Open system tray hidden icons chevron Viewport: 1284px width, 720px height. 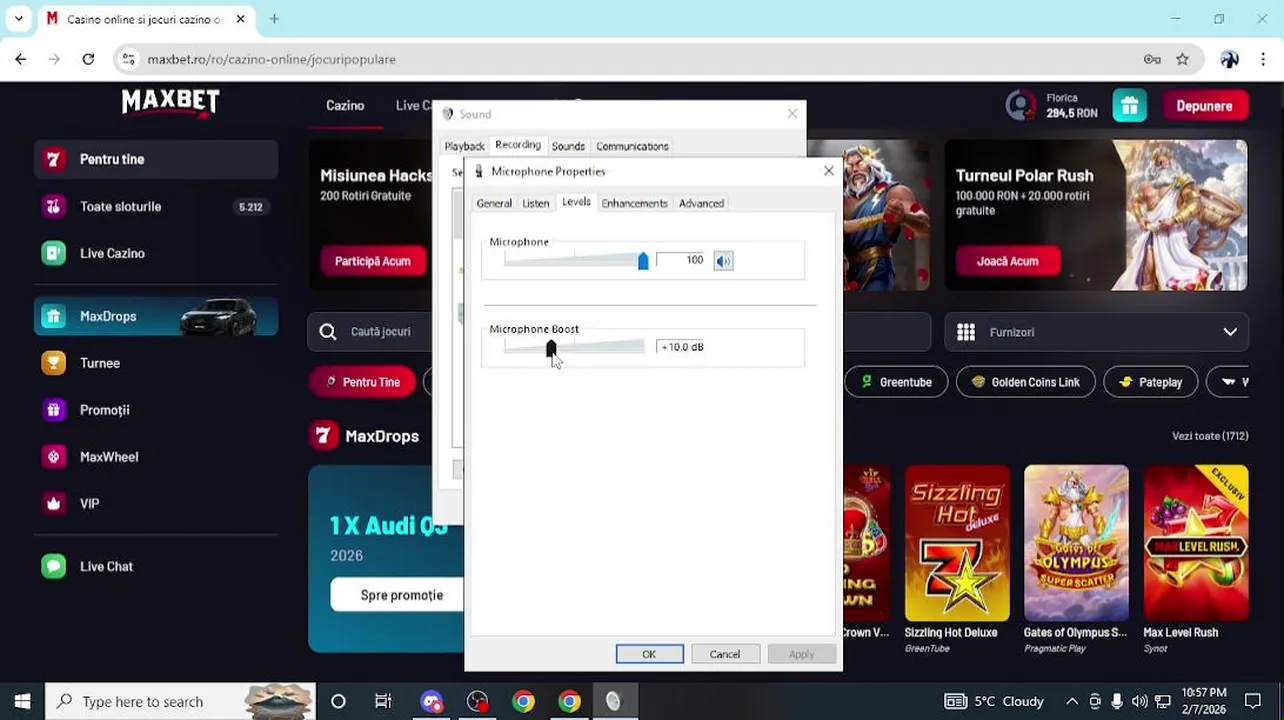tap(1072, 701)
